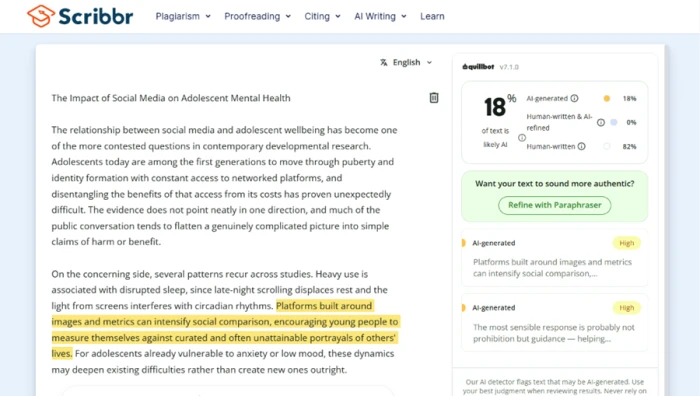Click the 'Our AI detector flags text' disclaimer

click(554, 387)
